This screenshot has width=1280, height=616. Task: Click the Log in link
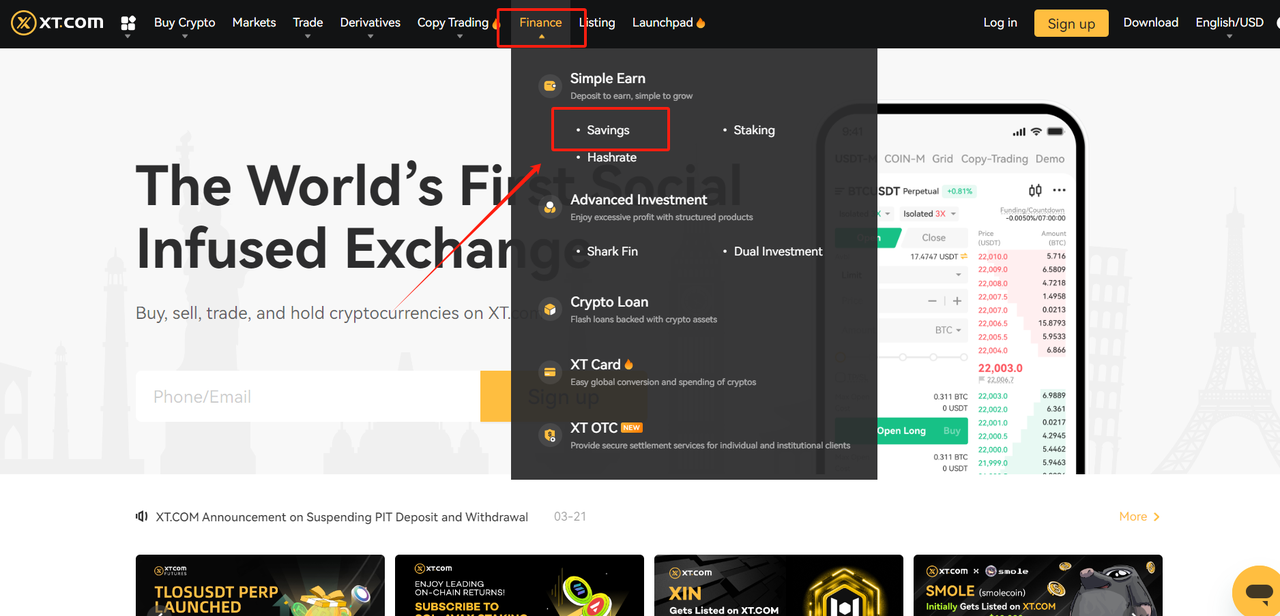(1000, 22)
